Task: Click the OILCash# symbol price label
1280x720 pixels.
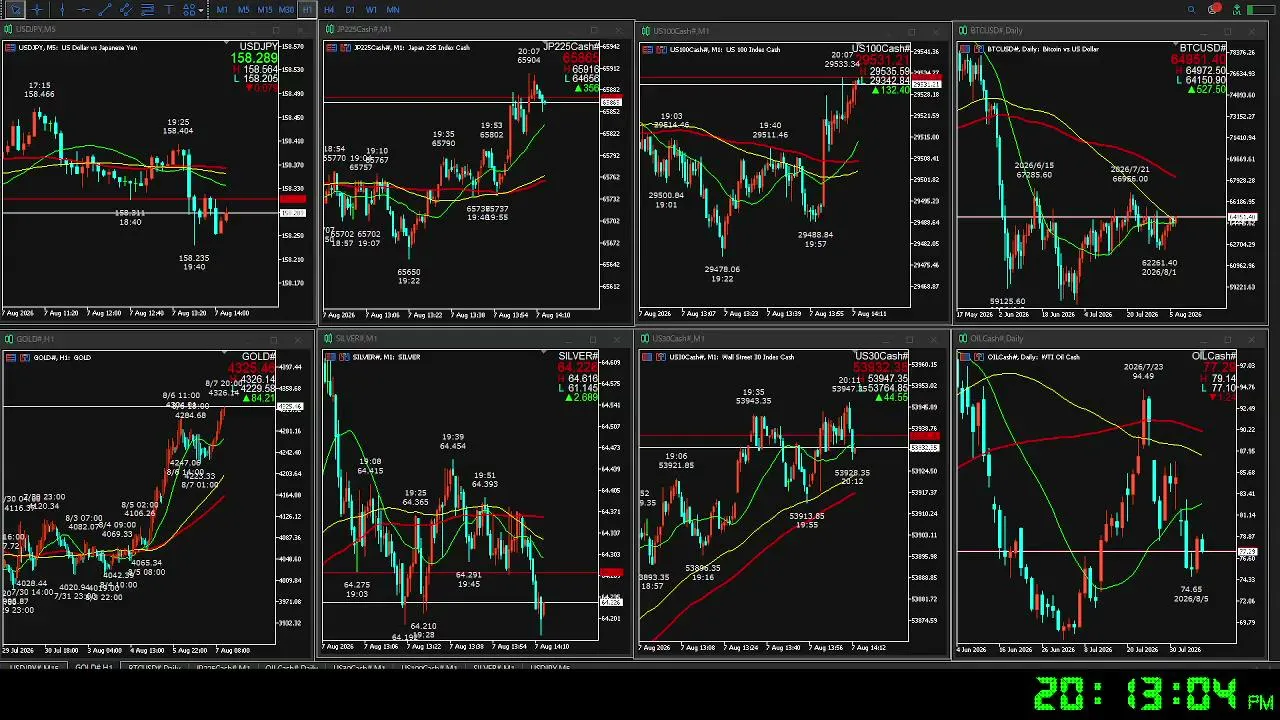Action: pos(1213,356)
